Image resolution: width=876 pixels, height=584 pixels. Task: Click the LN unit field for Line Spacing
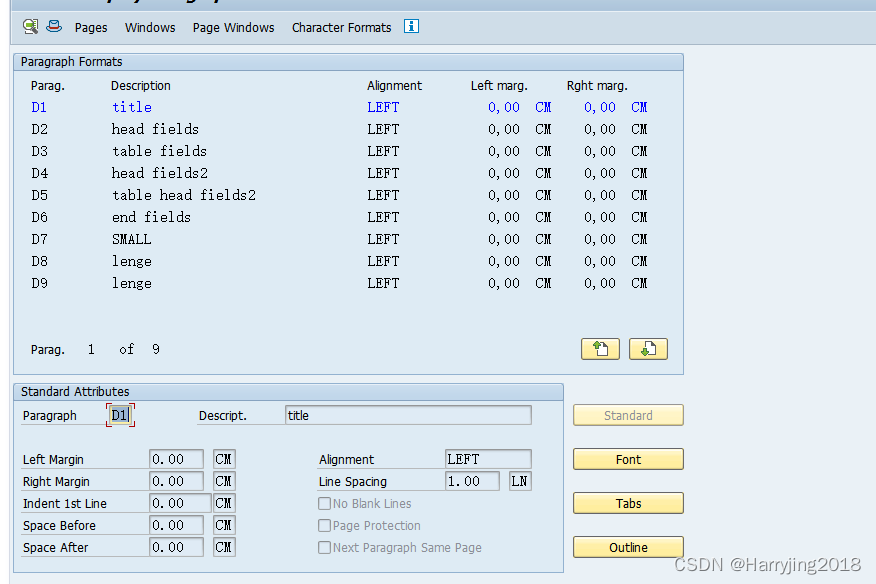click(520, 481)
